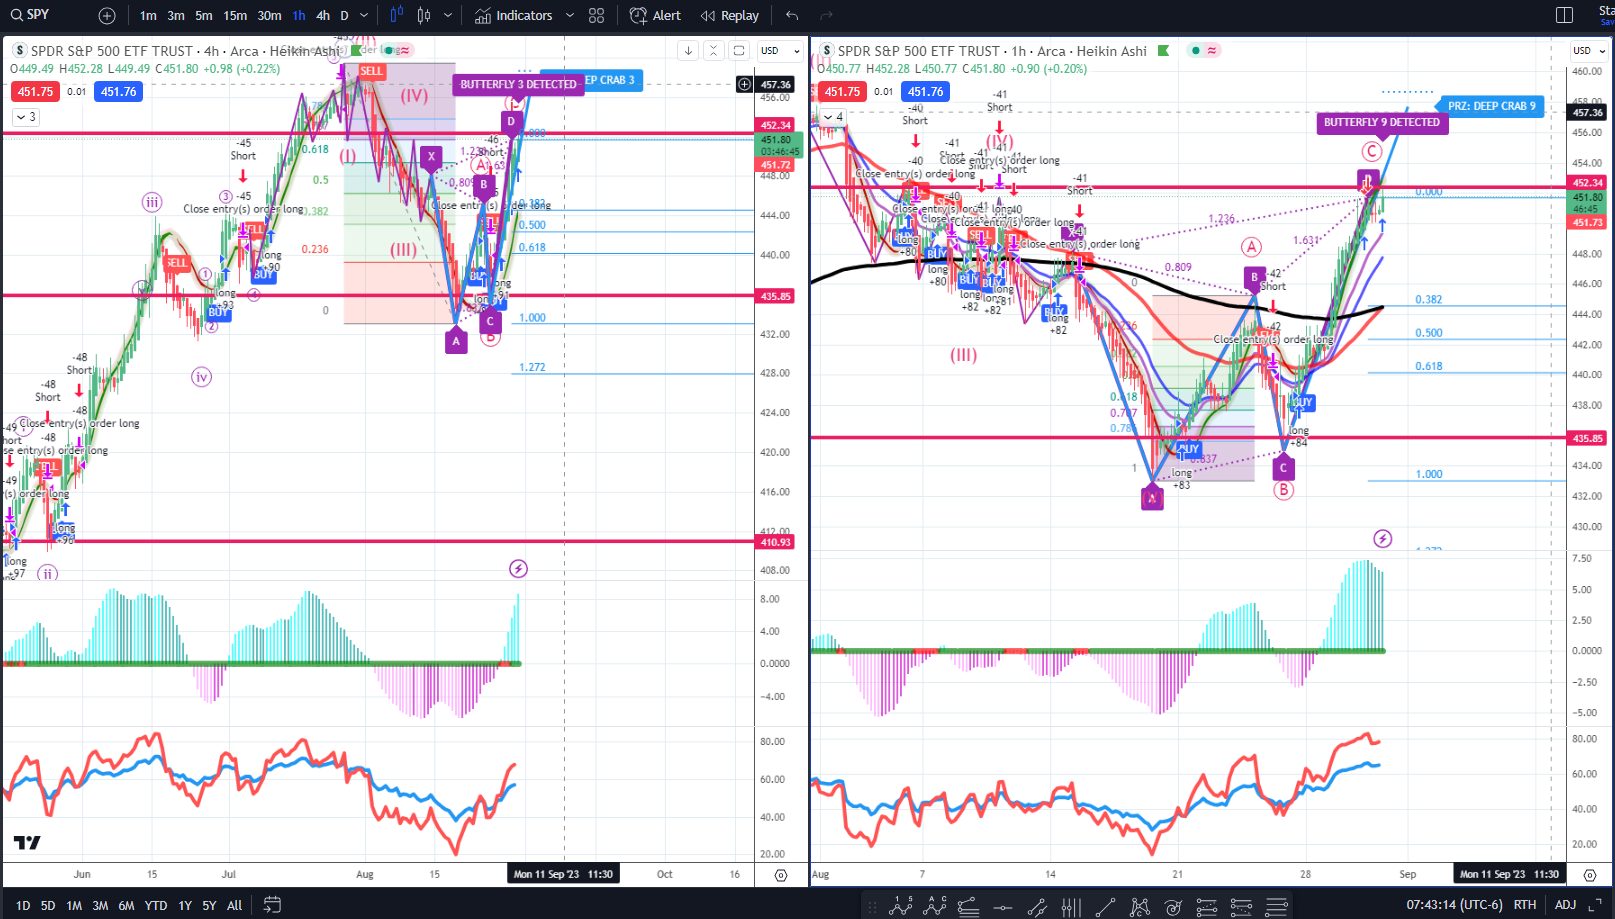Viewport: 1615px width, 919px height.
Task: Select the trend line drawing tool
Action: click(x=1105, y=907)
